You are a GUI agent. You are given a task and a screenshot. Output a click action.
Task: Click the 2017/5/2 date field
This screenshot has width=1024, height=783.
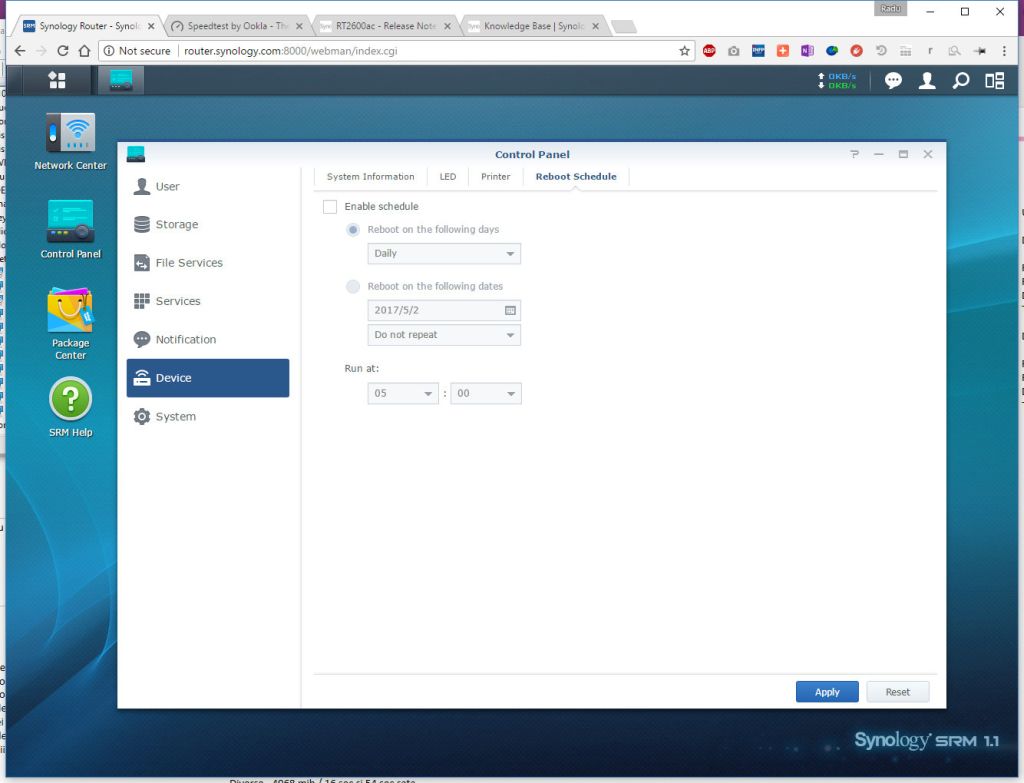point(434,311)
